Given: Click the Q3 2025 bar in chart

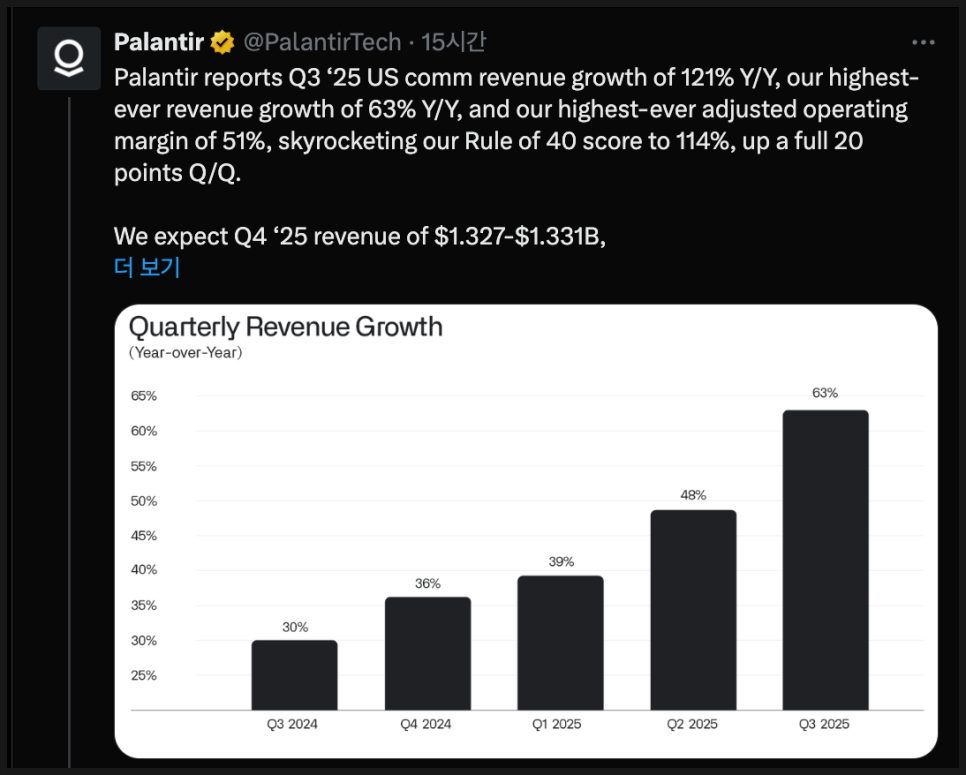Looking at the screenshot, I should pyautogui.click(x=825, y=560).
